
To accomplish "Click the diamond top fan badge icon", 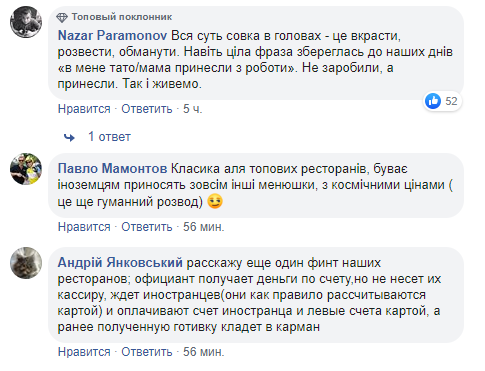I will point(62,17).
